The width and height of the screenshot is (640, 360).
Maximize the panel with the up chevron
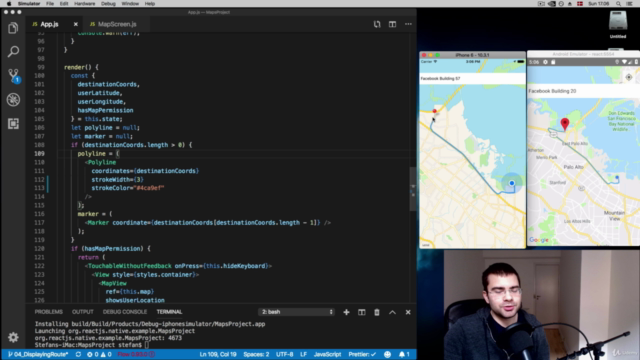[x=392, y=312]
